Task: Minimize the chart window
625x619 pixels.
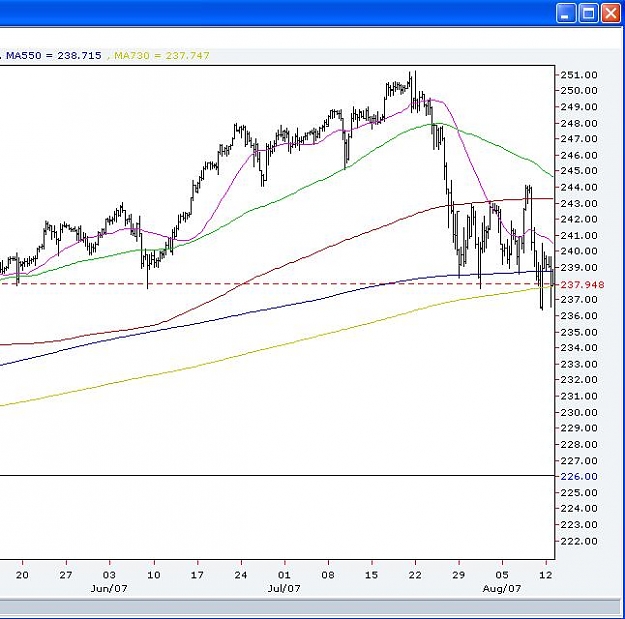Action: click(x=566, y=13)
